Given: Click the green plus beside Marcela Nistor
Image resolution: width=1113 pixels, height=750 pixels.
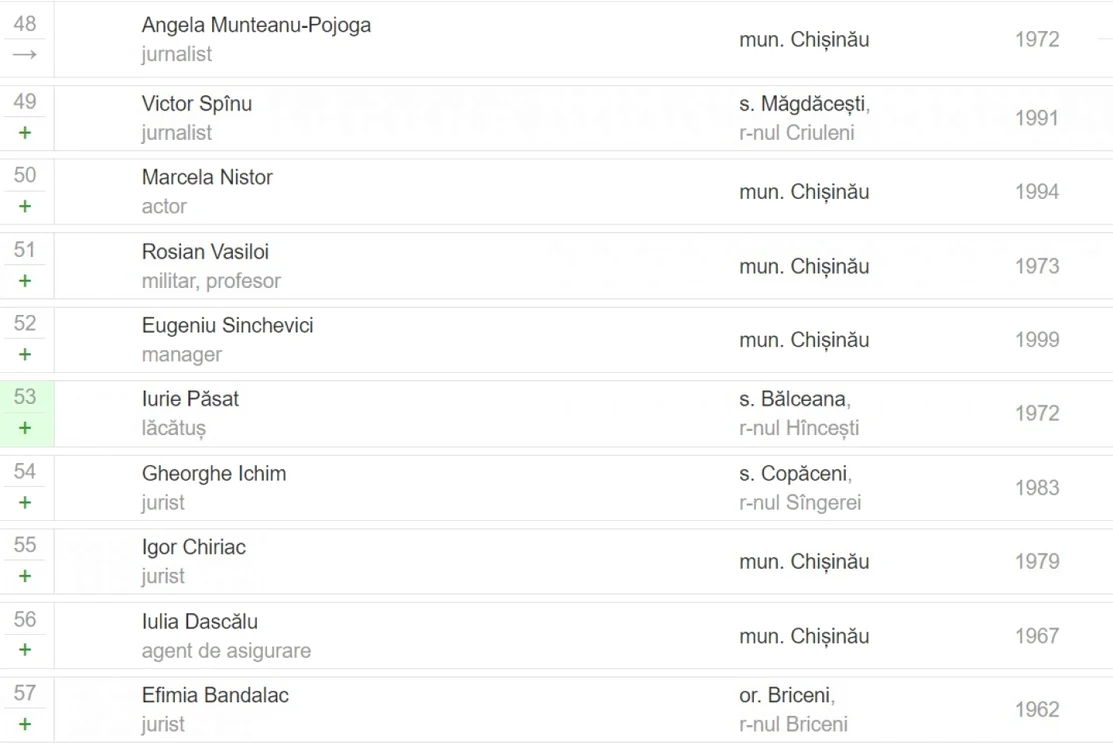Looking at the screenshot, I should 25,206.
